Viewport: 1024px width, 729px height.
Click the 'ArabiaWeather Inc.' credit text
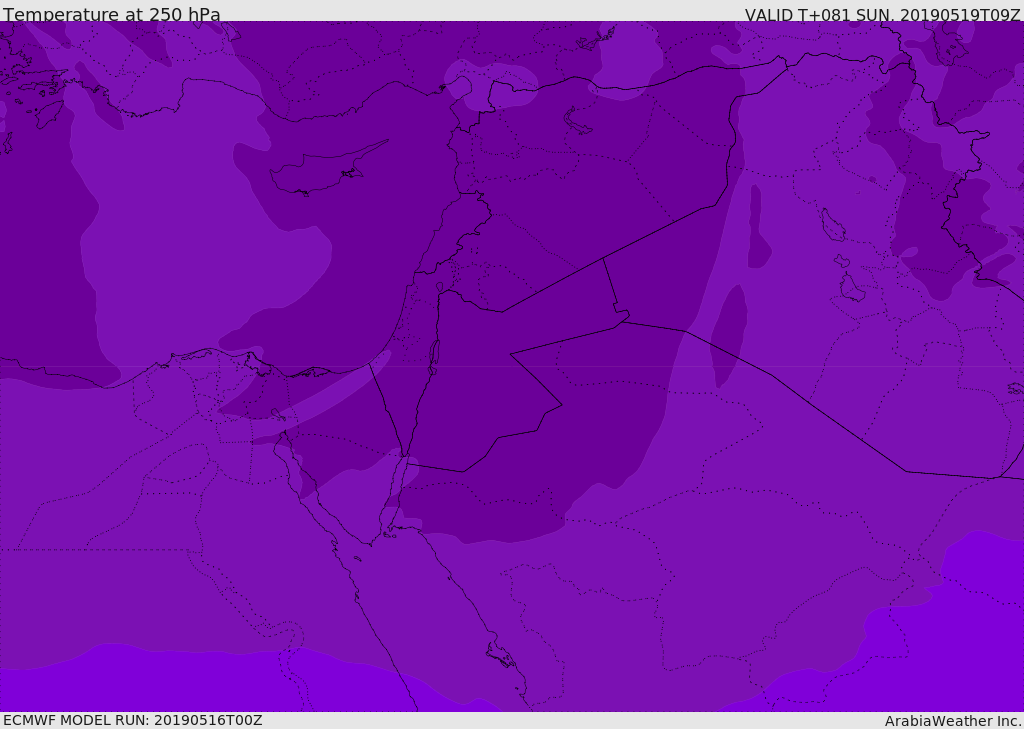(x=953, y=721)
